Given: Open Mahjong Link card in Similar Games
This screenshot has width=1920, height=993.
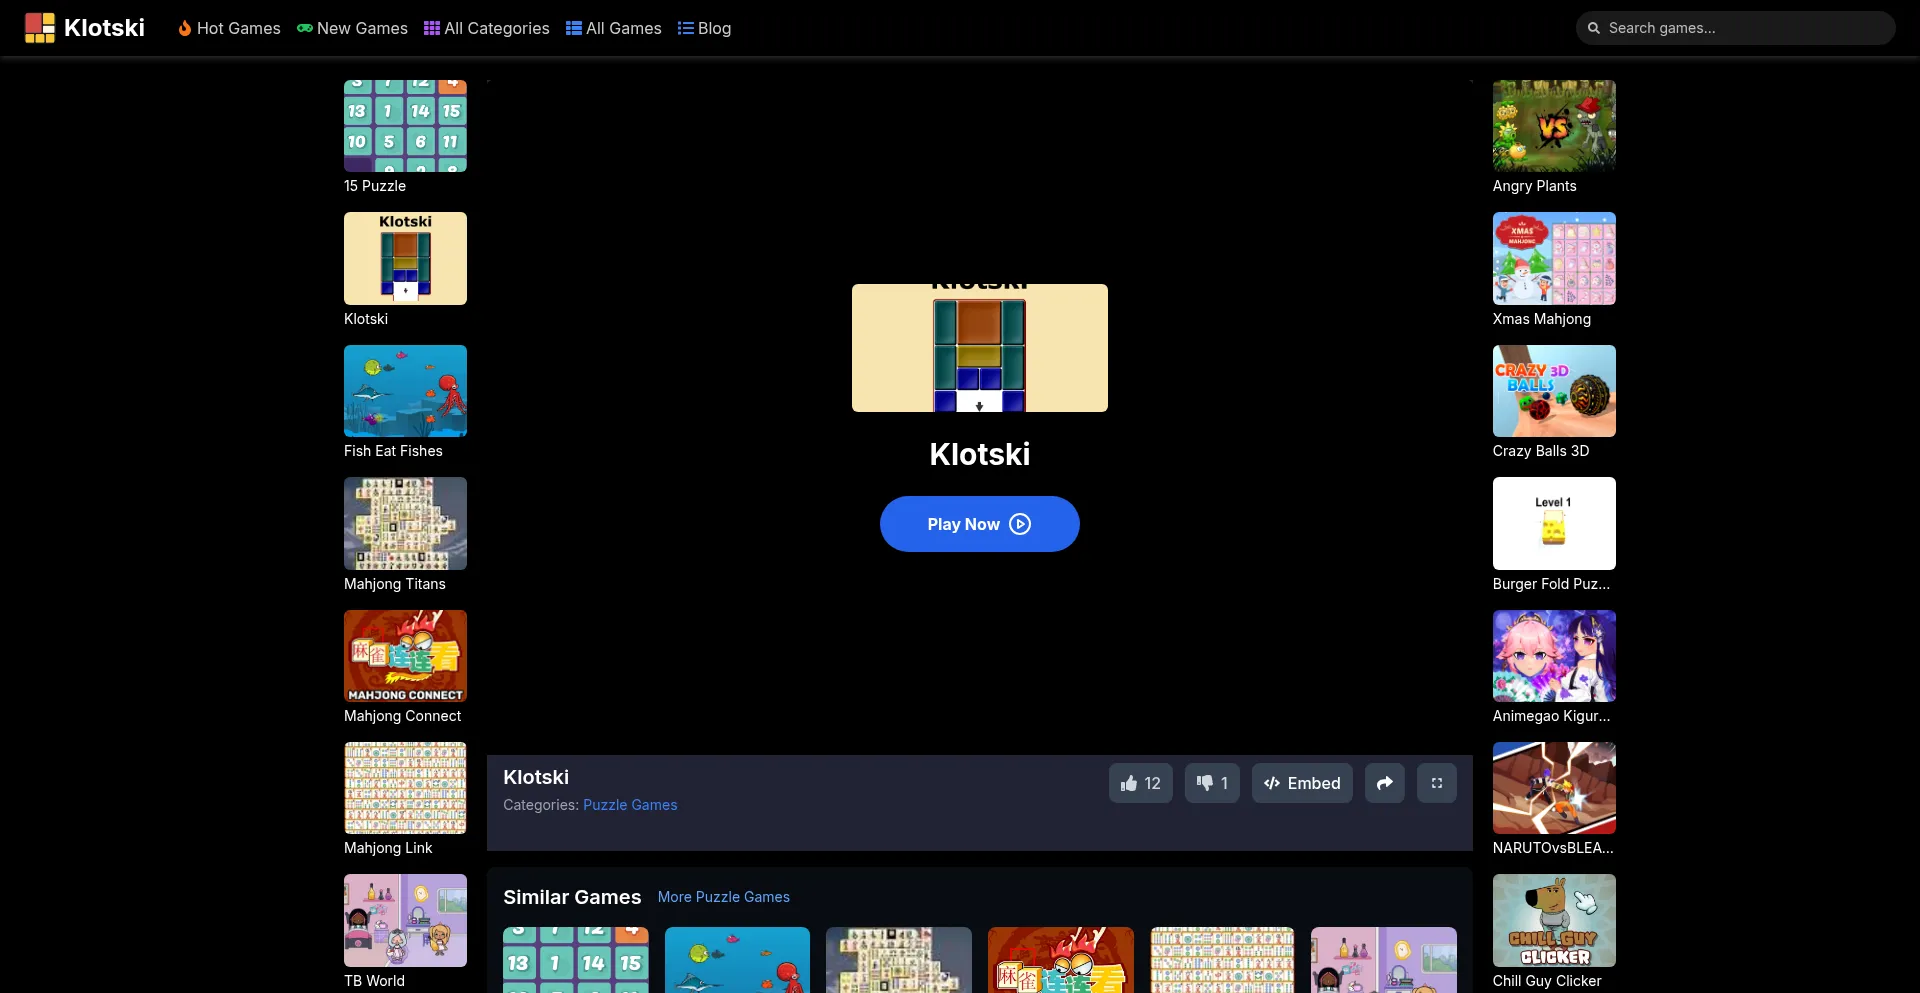Looking at the screenshot, I should 1222,960.
